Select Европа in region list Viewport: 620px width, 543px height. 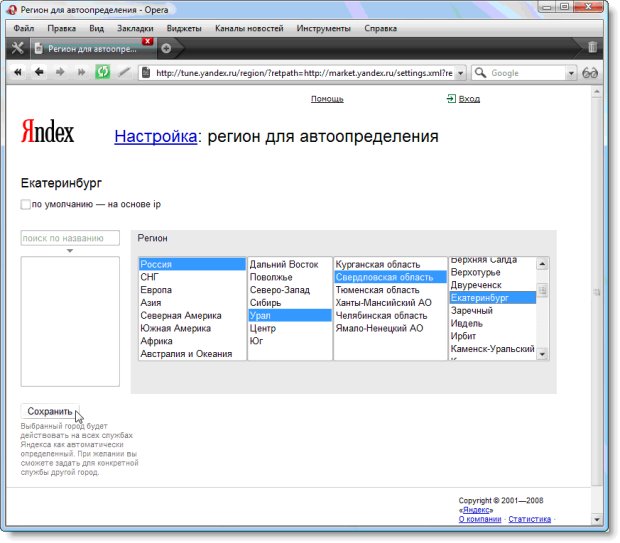[x=193, y=290]
